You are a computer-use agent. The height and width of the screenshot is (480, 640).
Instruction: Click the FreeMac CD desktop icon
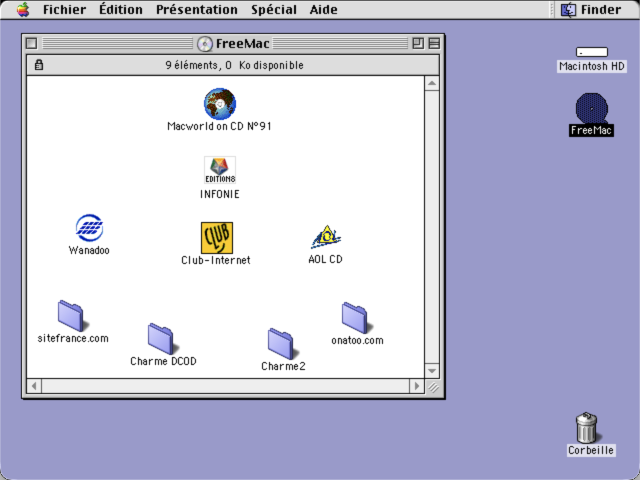(591, 108)
